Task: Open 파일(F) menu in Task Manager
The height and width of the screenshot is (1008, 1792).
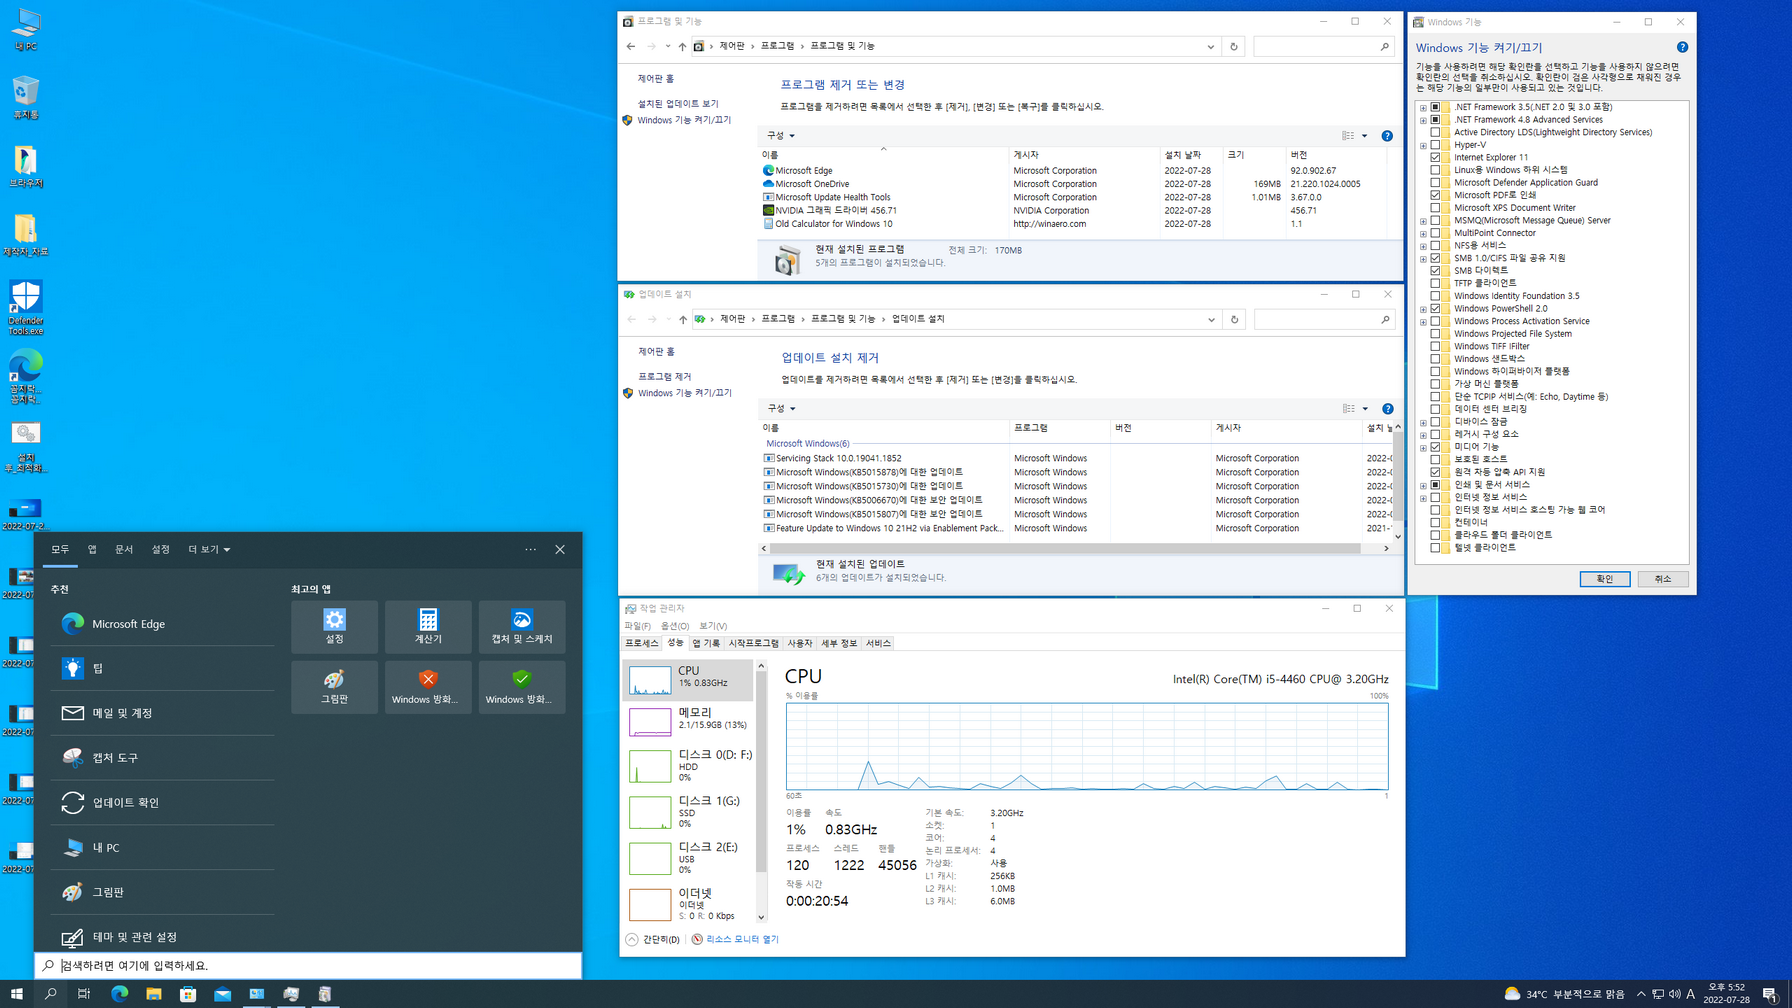Action: click(637, 627)
